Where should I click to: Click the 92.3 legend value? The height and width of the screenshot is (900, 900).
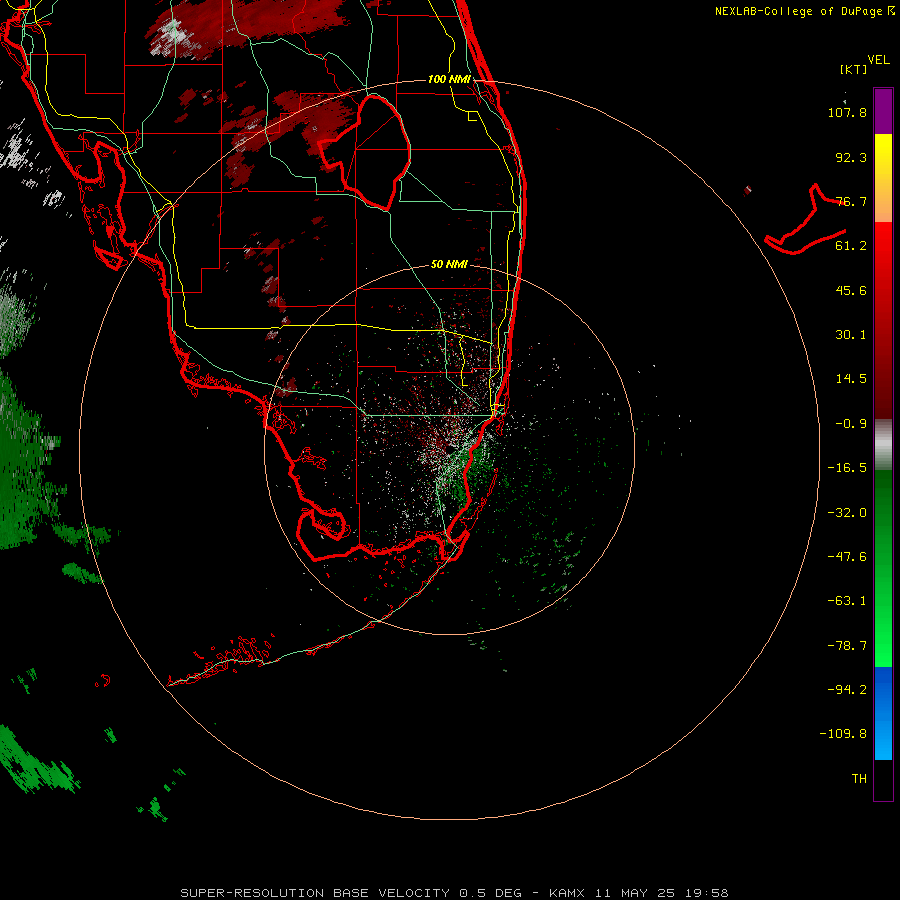851,157
